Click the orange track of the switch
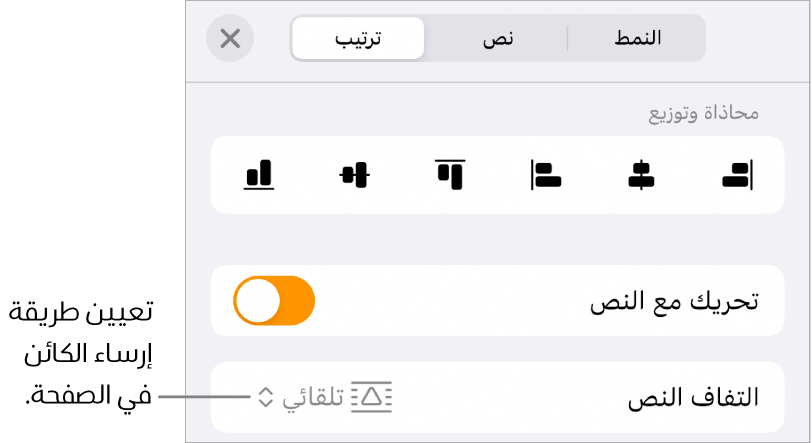 [x=296, y=301]
